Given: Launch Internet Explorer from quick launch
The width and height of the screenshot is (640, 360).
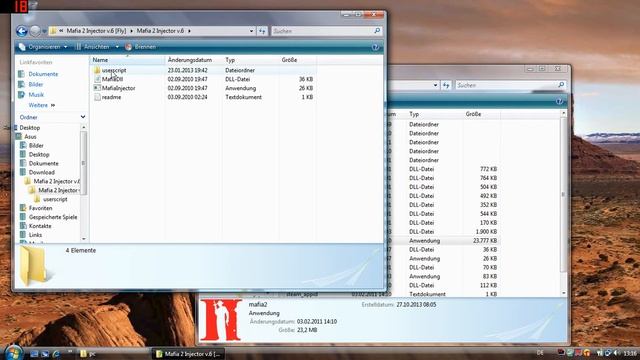Looking at the screenshot, I should coord(56,354).
